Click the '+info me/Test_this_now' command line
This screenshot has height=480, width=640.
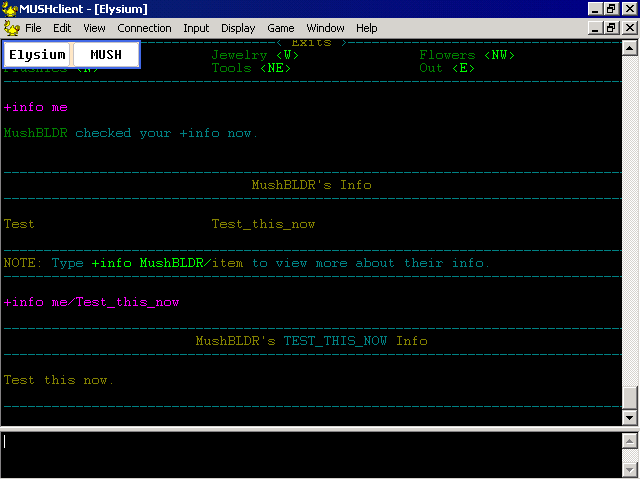click(x=91, y=302)
